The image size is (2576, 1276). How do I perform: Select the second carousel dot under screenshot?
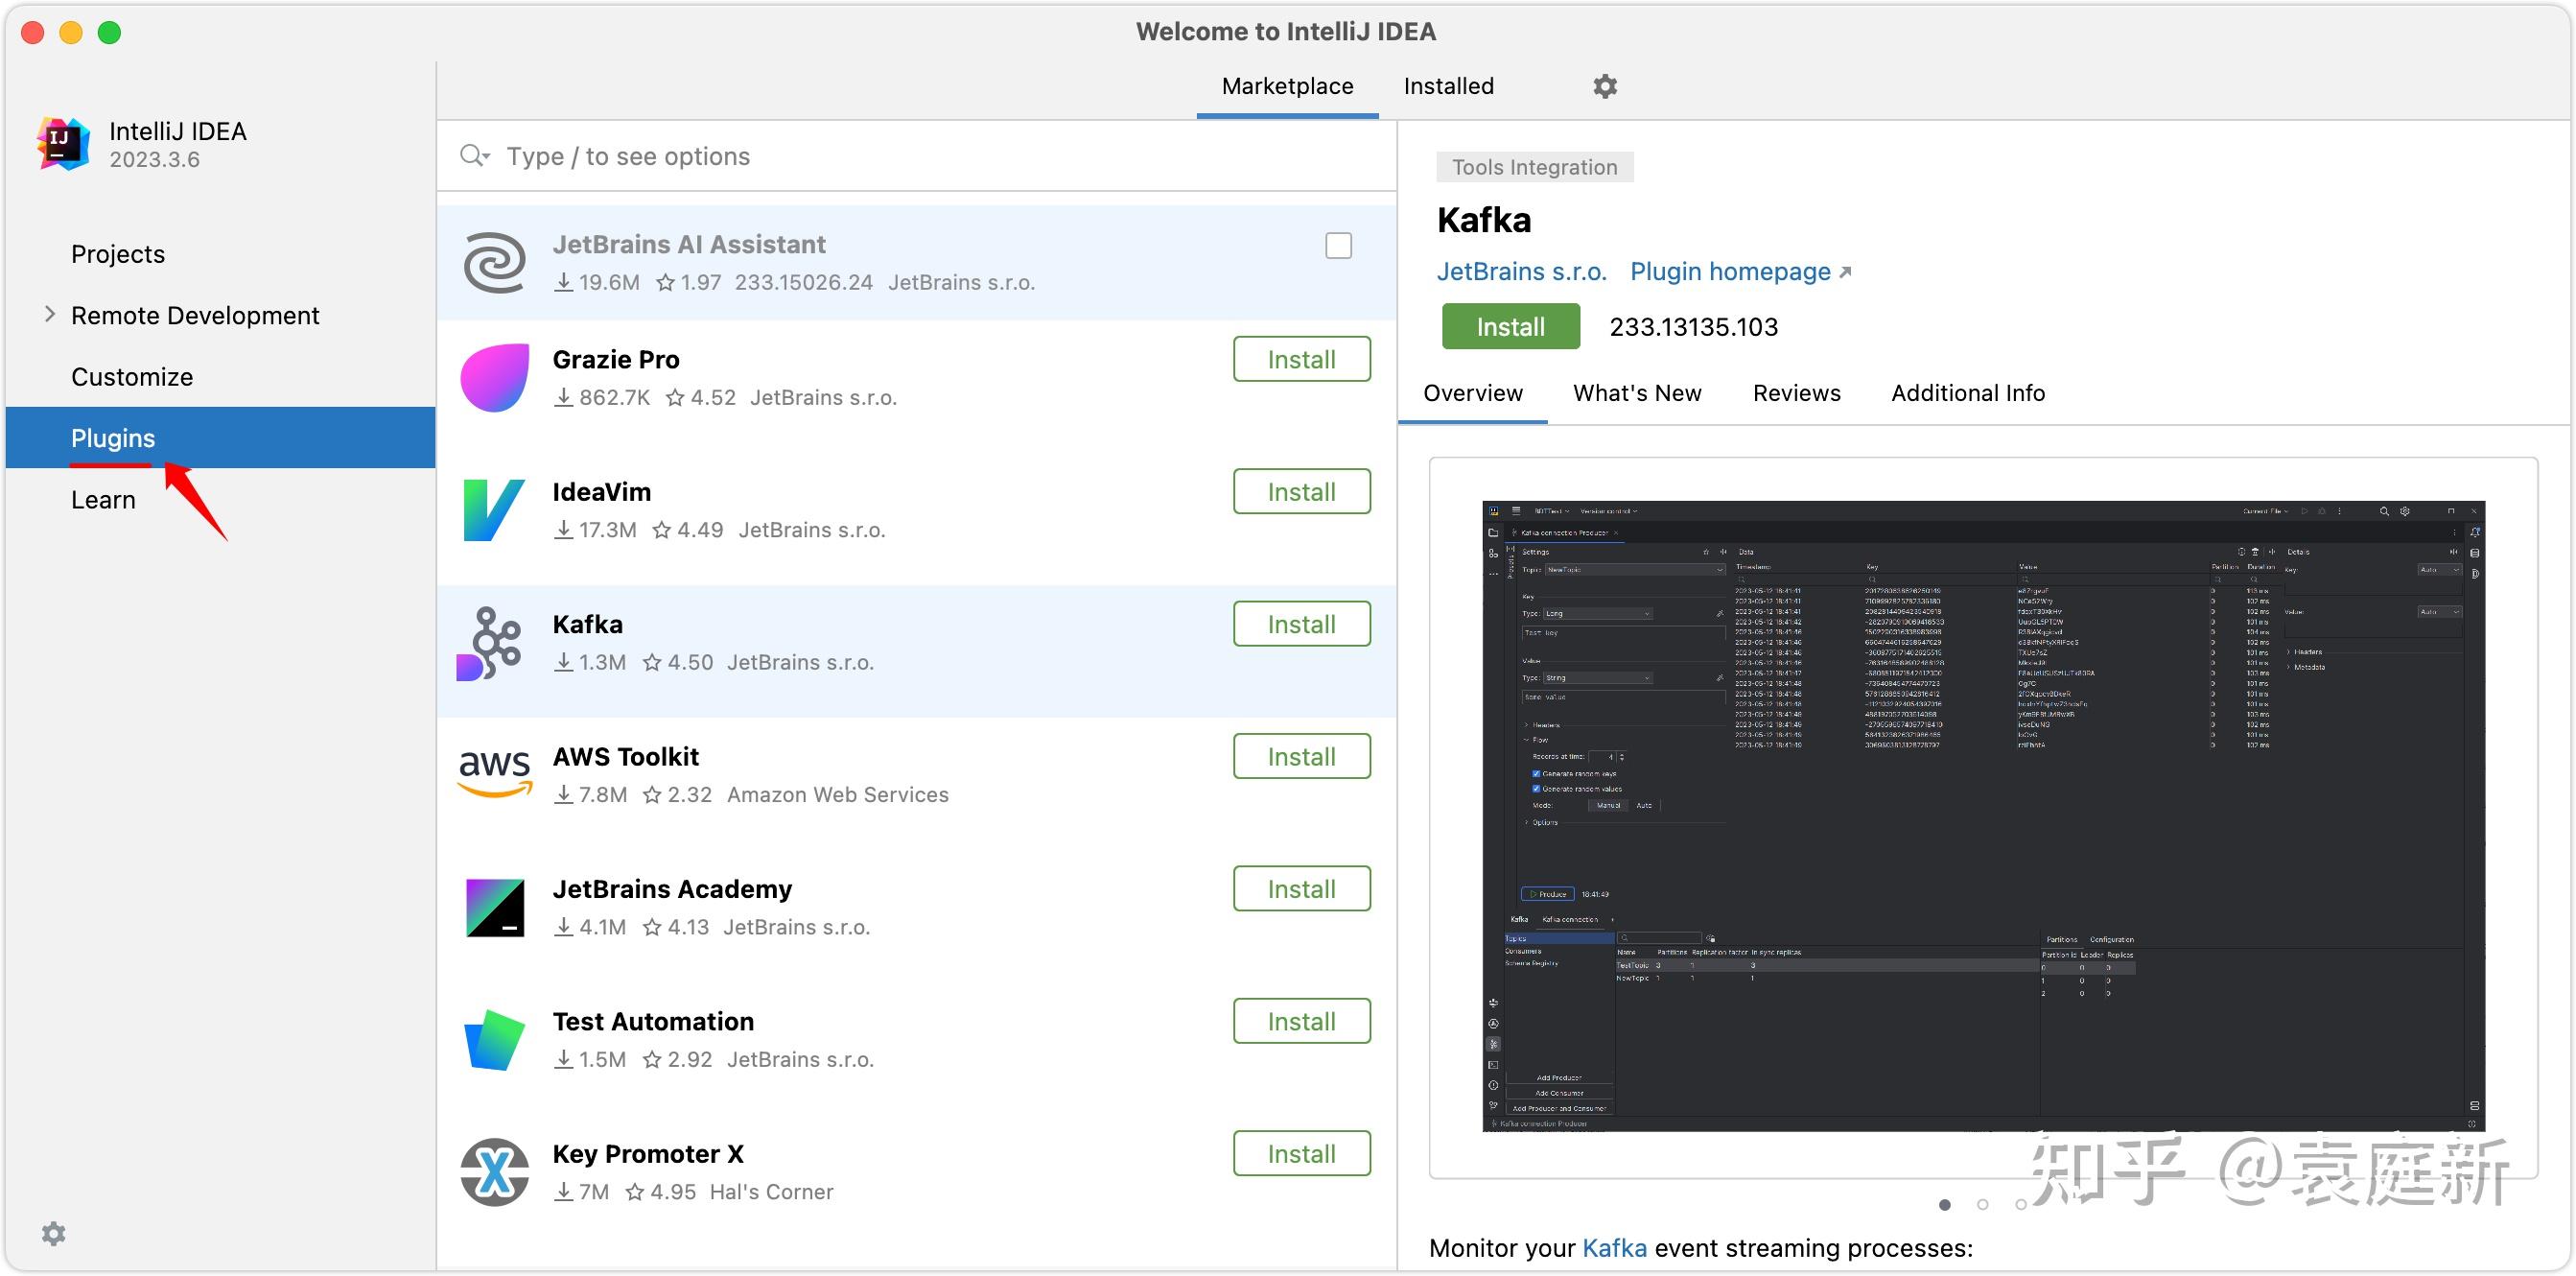tap(1981, 1205)
